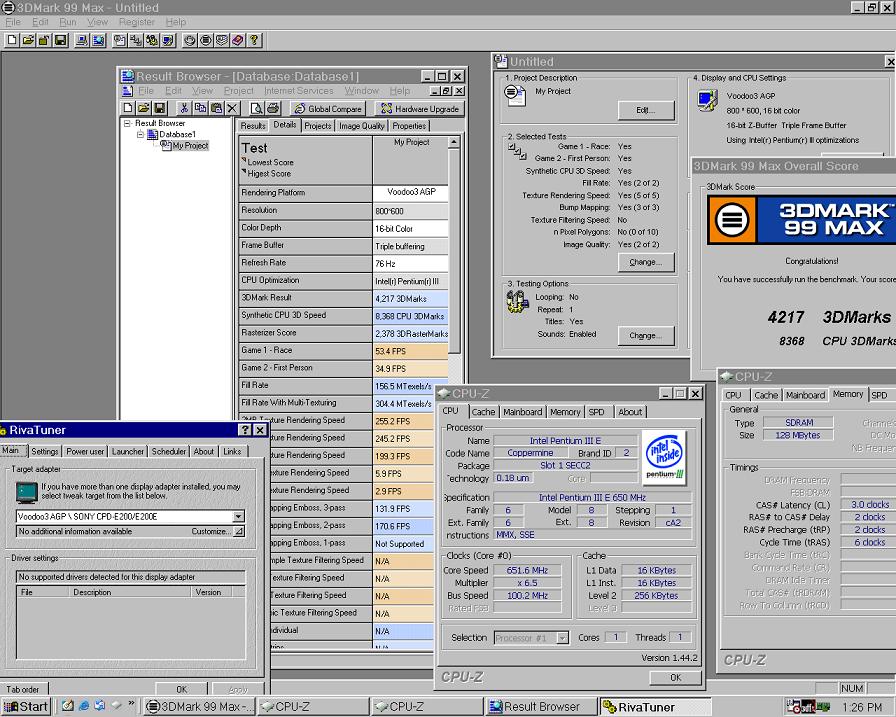This screenshot has height=717, width=896.
Task: Click Show Desktop icon in quick launch
Action: (67, 706)
